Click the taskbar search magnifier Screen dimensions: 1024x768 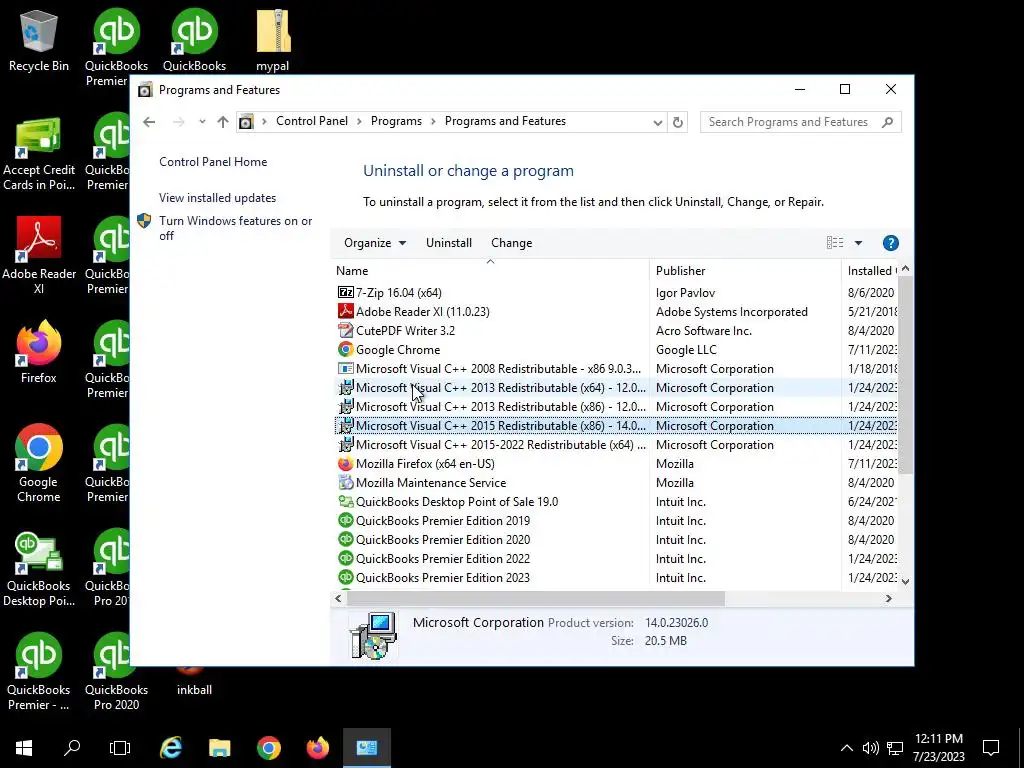point(72,748)
